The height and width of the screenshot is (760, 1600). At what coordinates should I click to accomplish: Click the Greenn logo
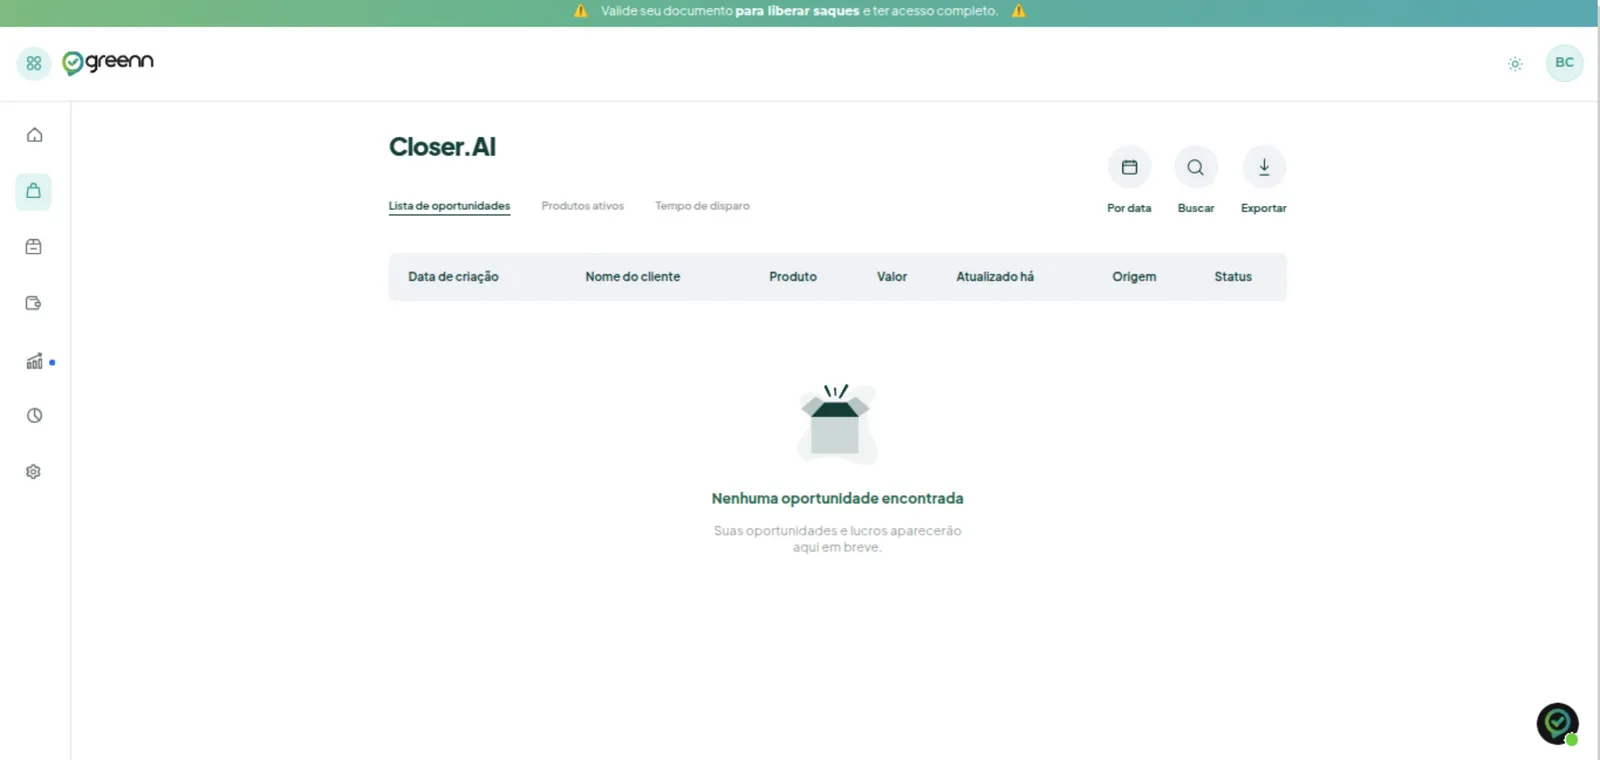coord(108,63)
